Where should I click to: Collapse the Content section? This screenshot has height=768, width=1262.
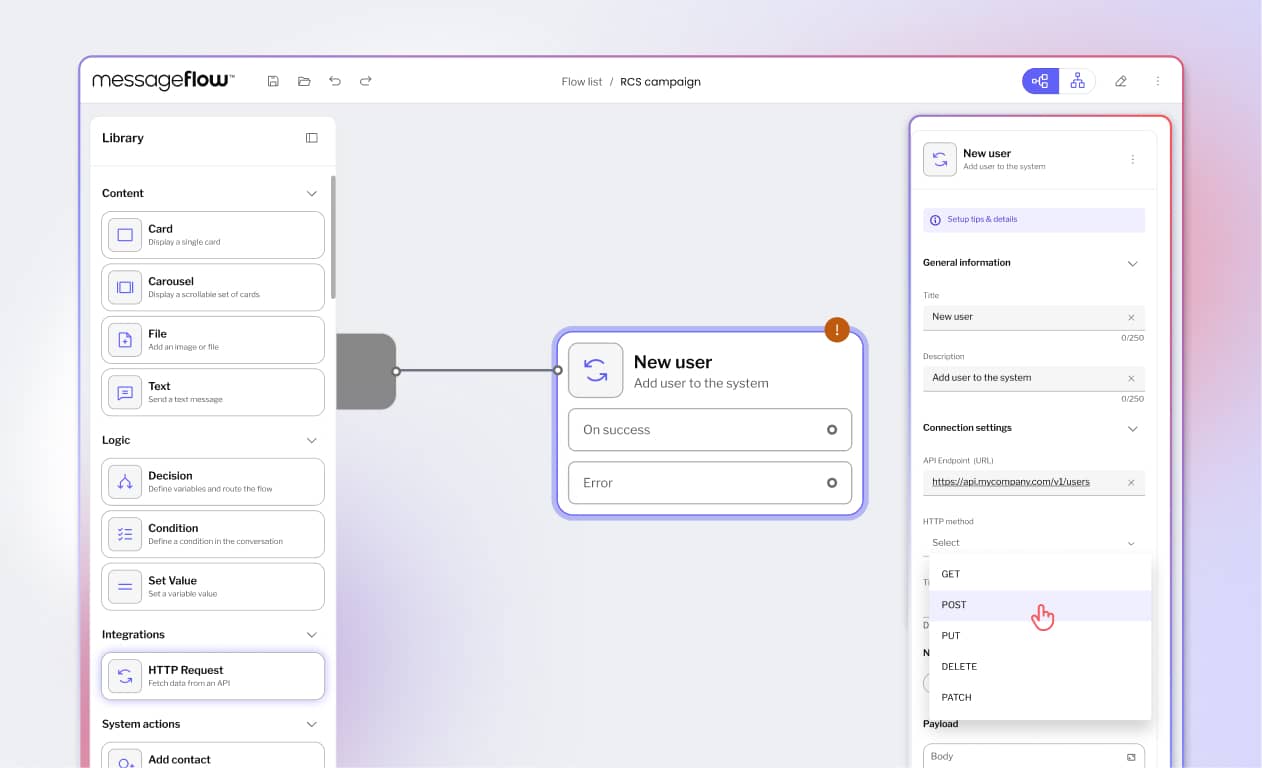click(312, 193)
